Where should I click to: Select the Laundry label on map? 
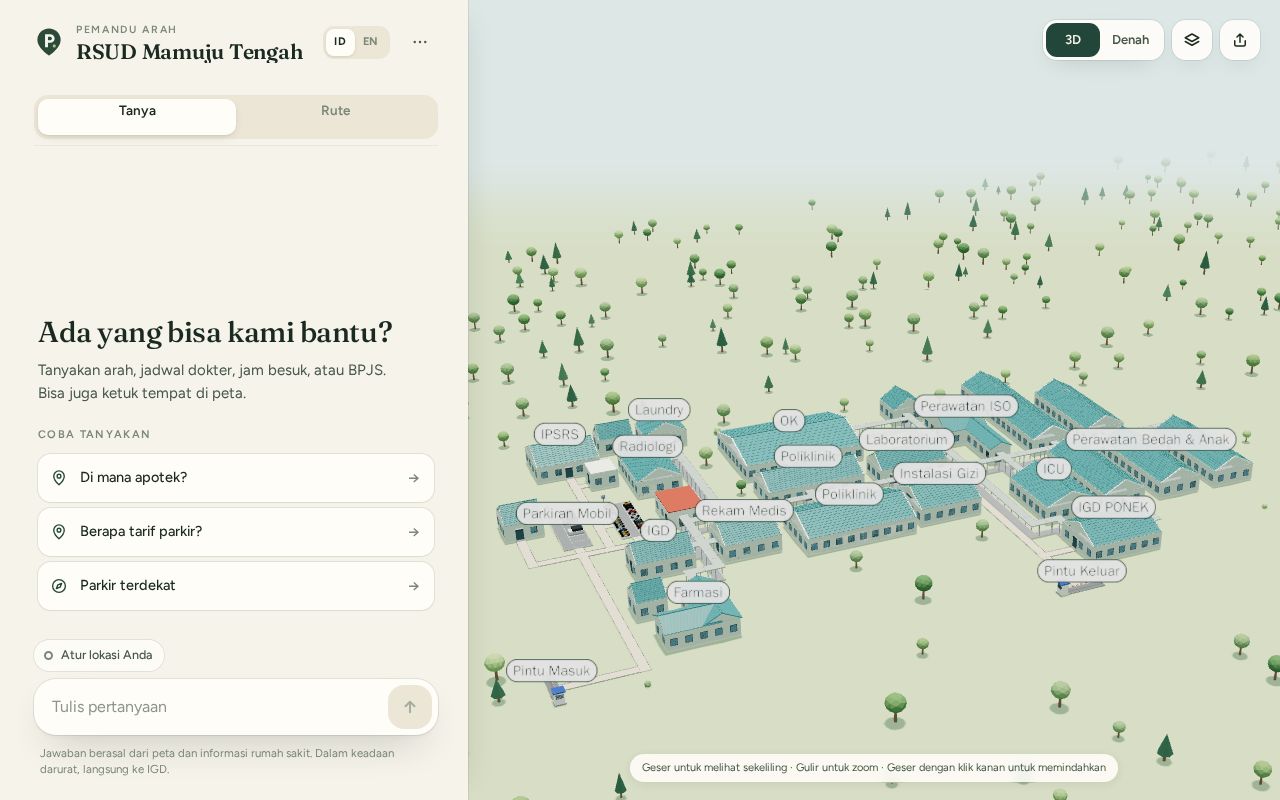tap(659, 410)
